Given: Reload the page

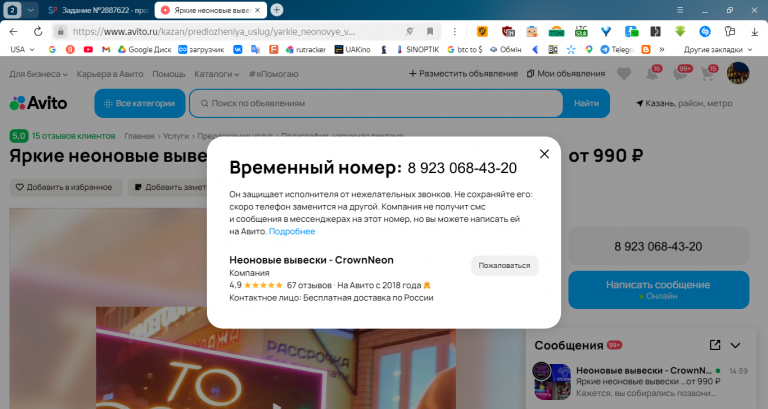Looking at the screenshot, I should tap(38, 31).
